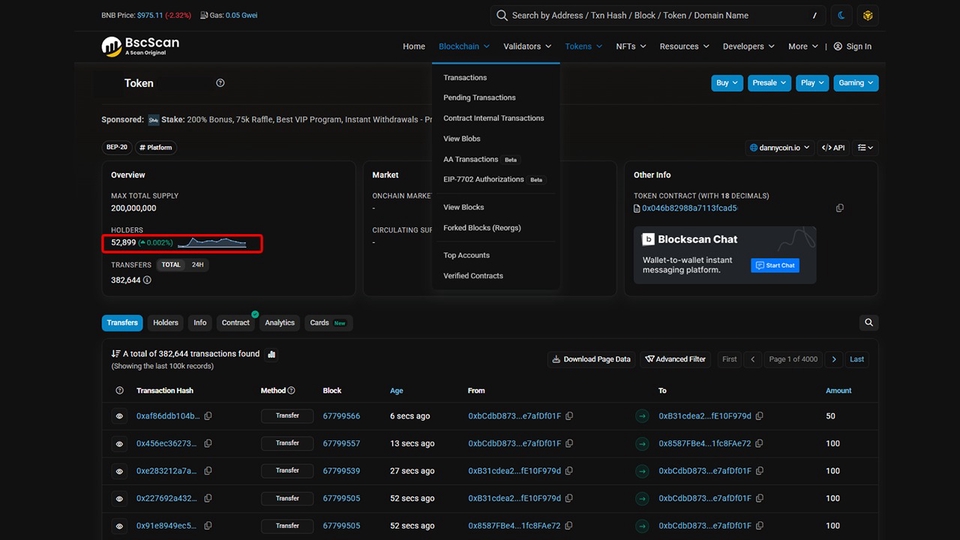Jump to the Last page
The image size is (960, 540).
pos(857,359)
